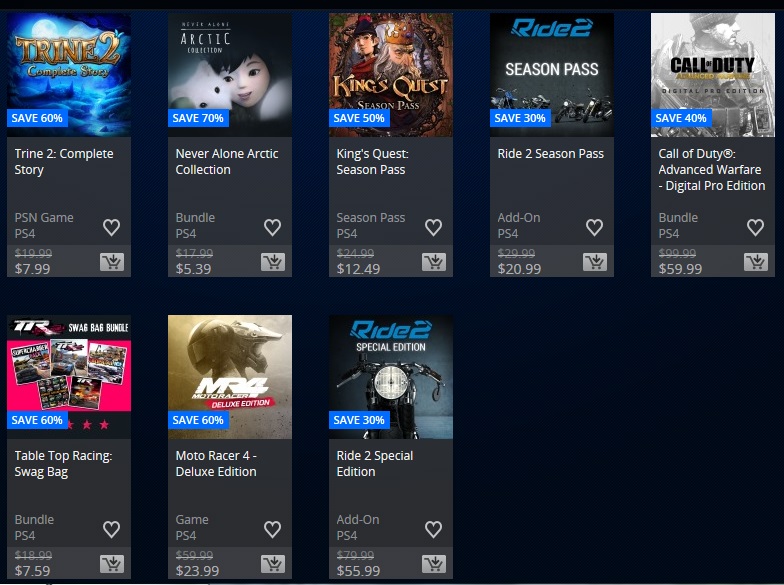Add Never Alone Arctic Collection to cart
Screen dimensions: 784x585
[272, 262]
